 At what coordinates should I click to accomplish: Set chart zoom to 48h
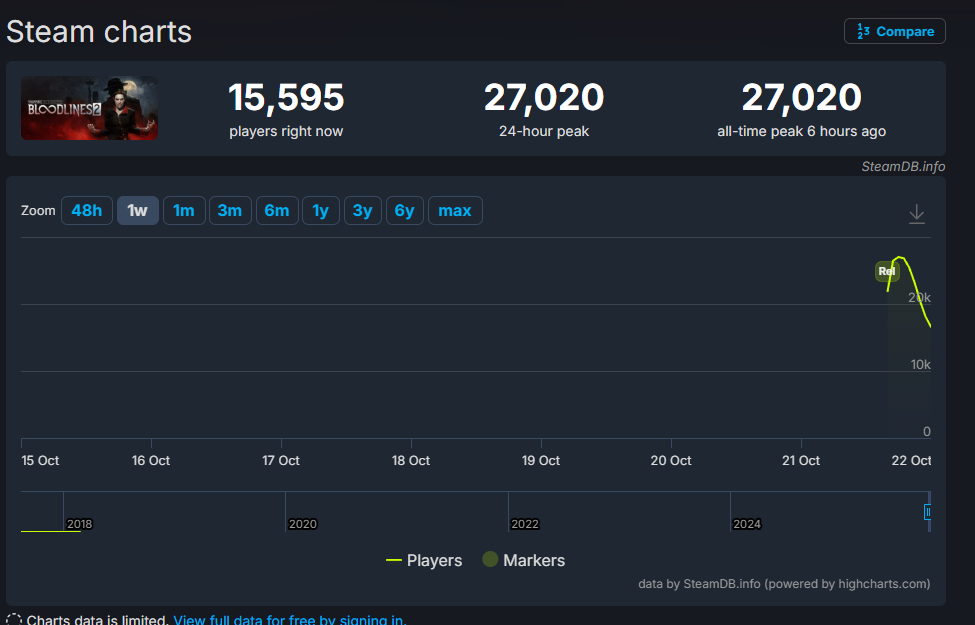[86, 210]
